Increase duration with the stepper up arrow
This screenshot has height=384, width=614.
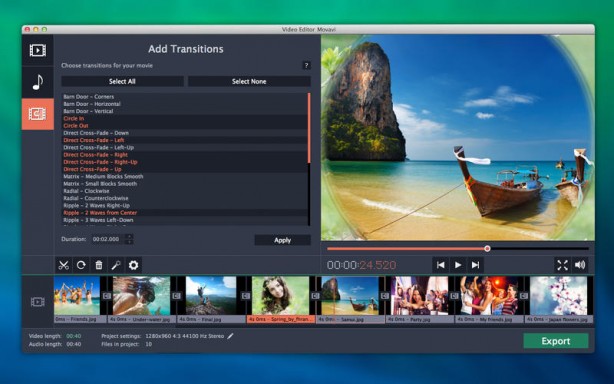point(129,236)
